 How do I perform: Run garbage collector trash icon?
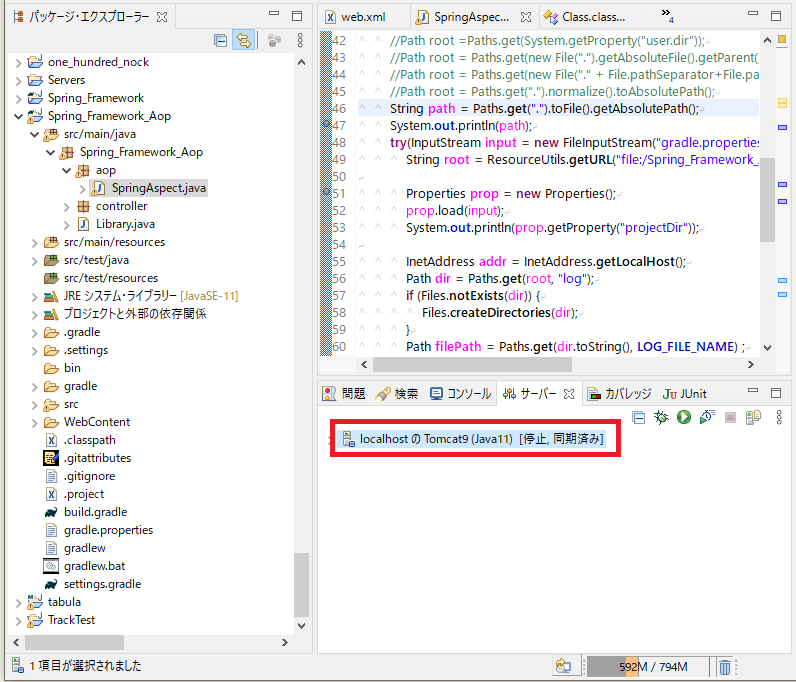(x=725, y=666)
